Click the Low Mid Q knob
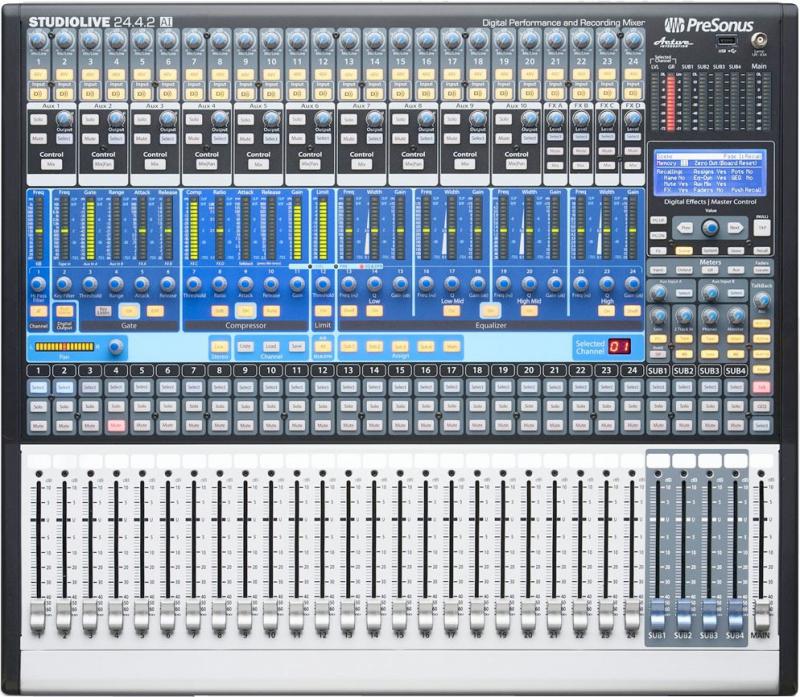Image resolution: width=800 pixels, height=697 pixels. coord(452,284)
